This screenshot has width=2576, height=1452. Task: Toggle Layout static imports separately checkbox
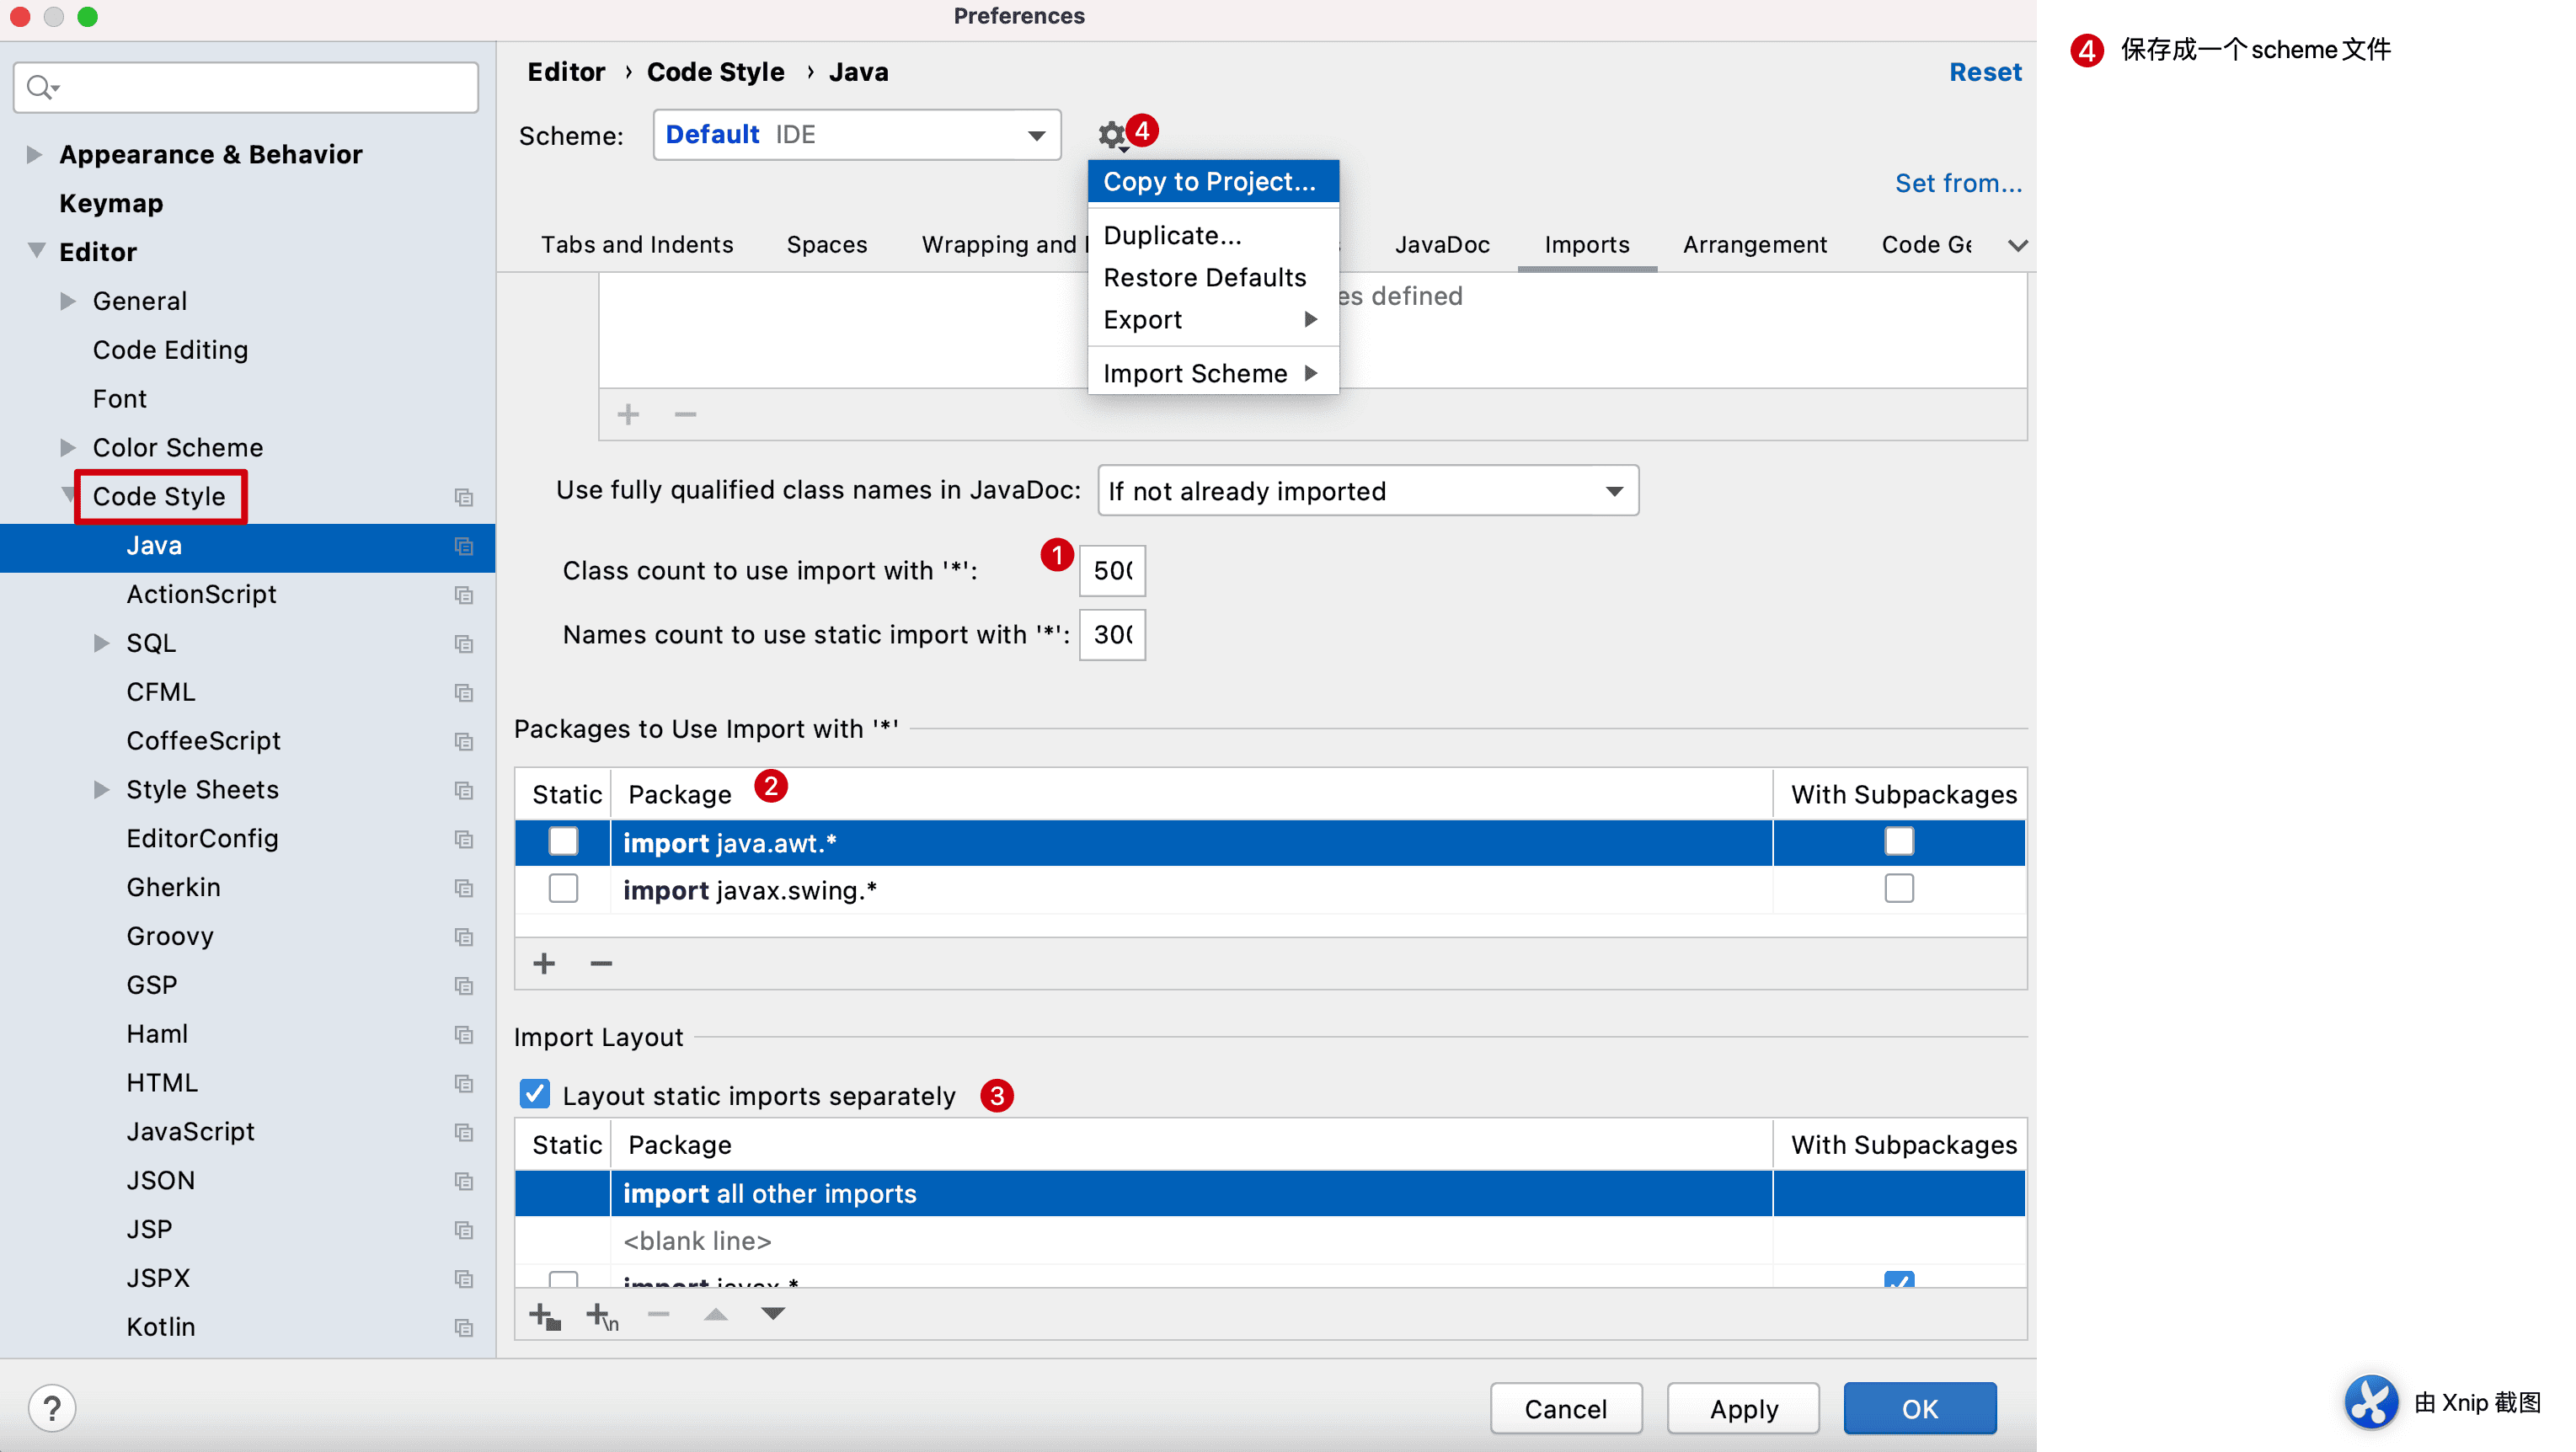click(x=535, y=1094)
